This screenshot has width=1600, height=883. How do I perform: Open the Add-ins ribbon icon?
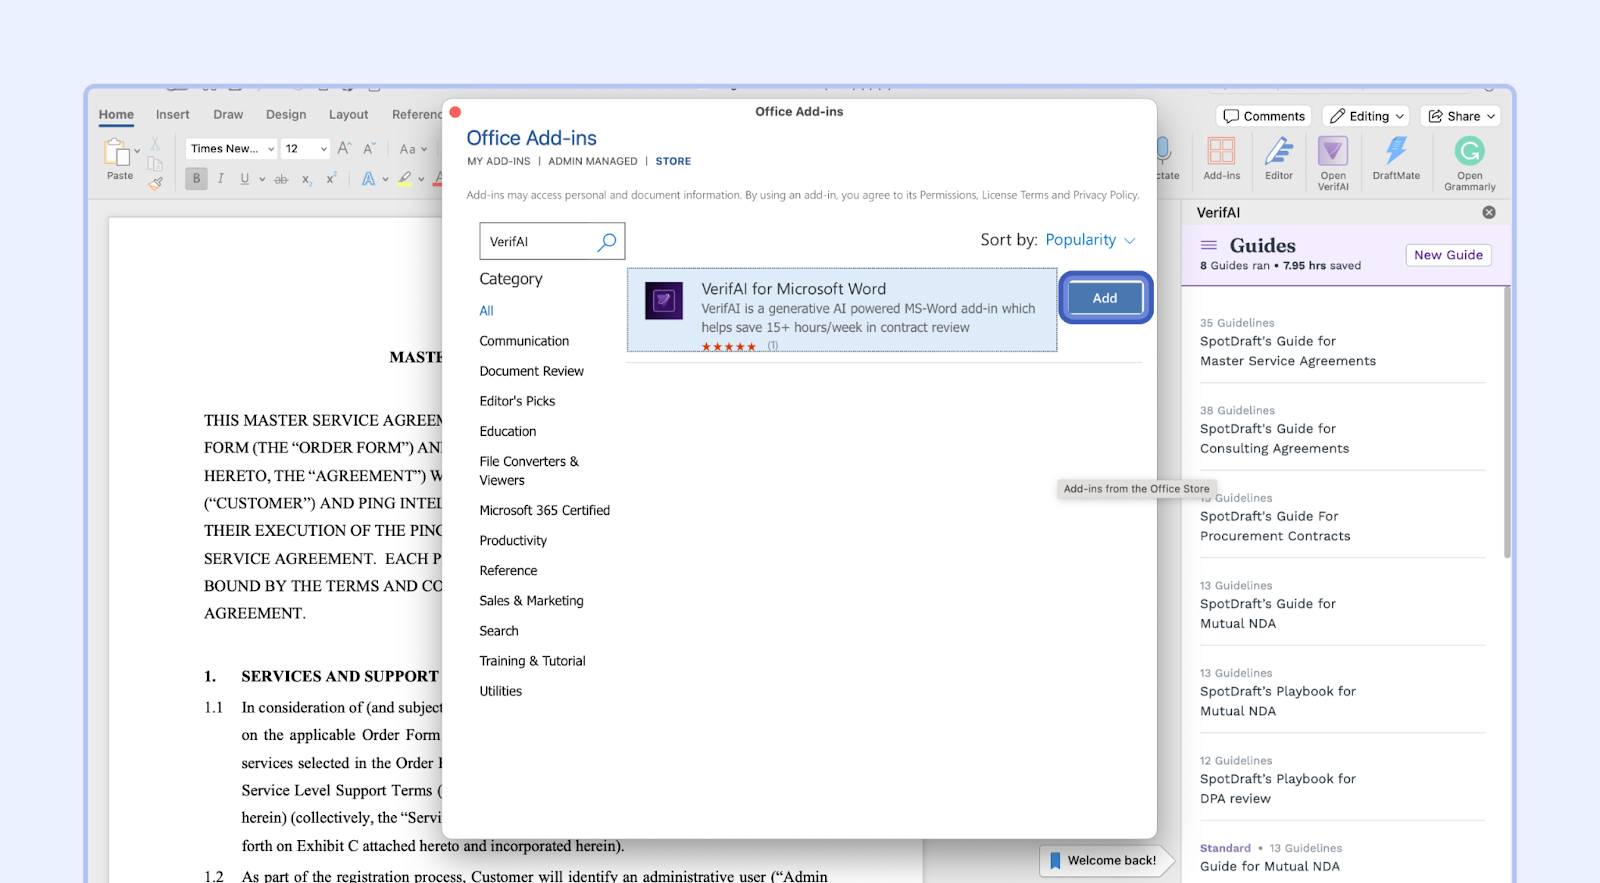1221,152
